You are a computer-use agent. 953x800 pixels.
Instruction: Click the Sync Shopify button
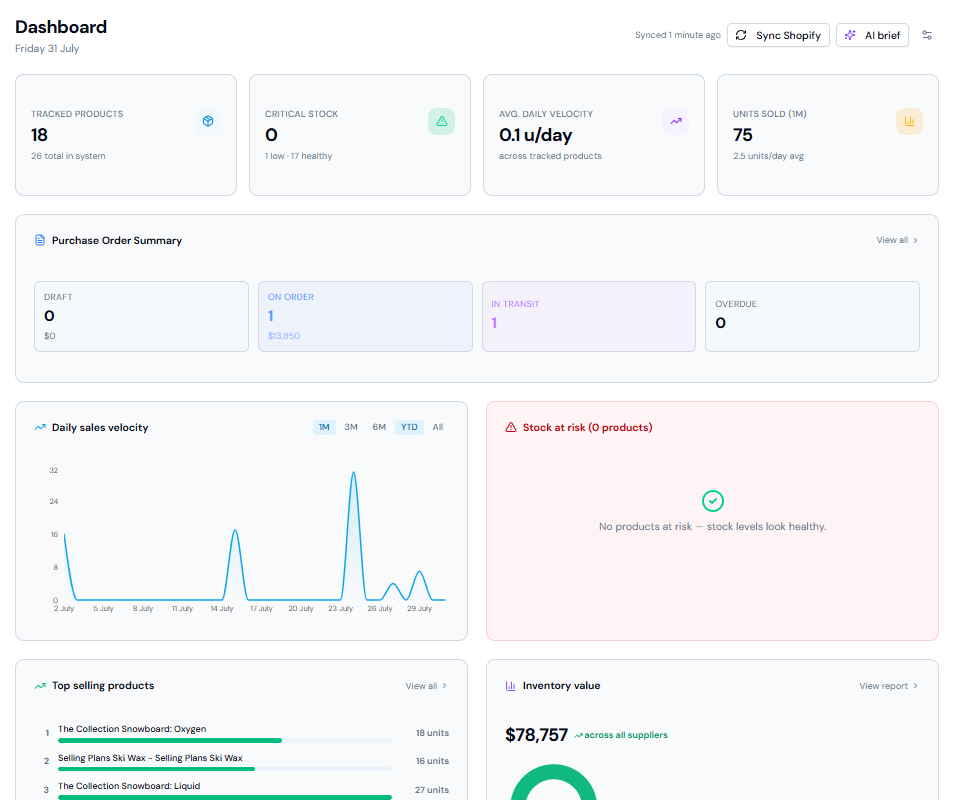point(778,35)
